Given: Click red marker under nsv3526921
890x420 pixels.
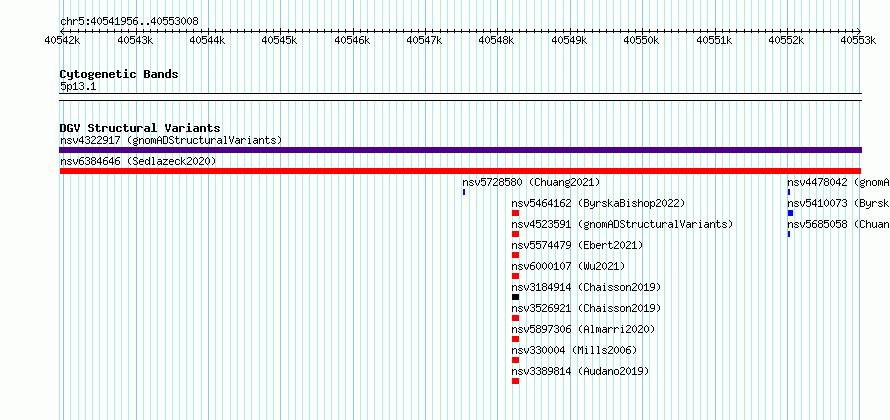Looking at the screenshot, I should (x=515, y=318).
